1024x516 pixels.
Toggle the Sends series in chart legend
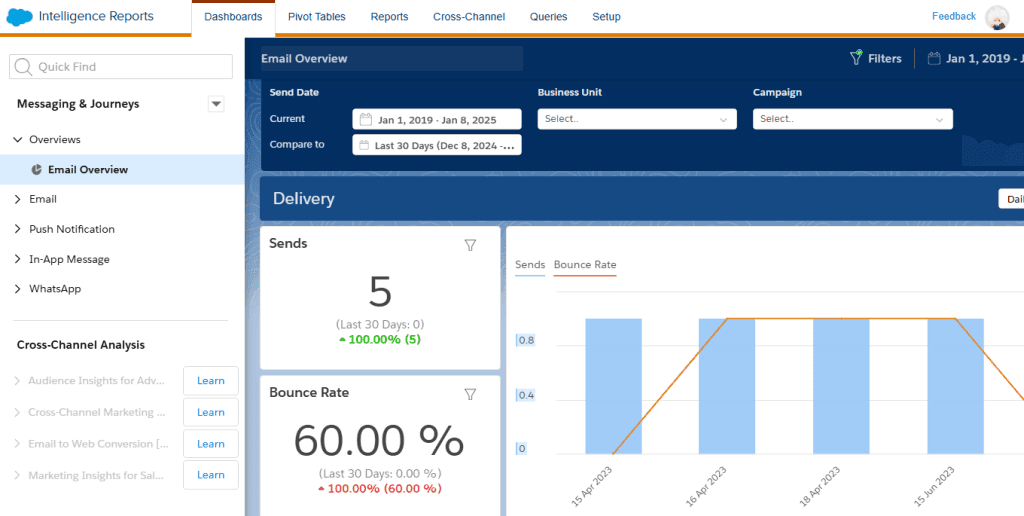530,265
